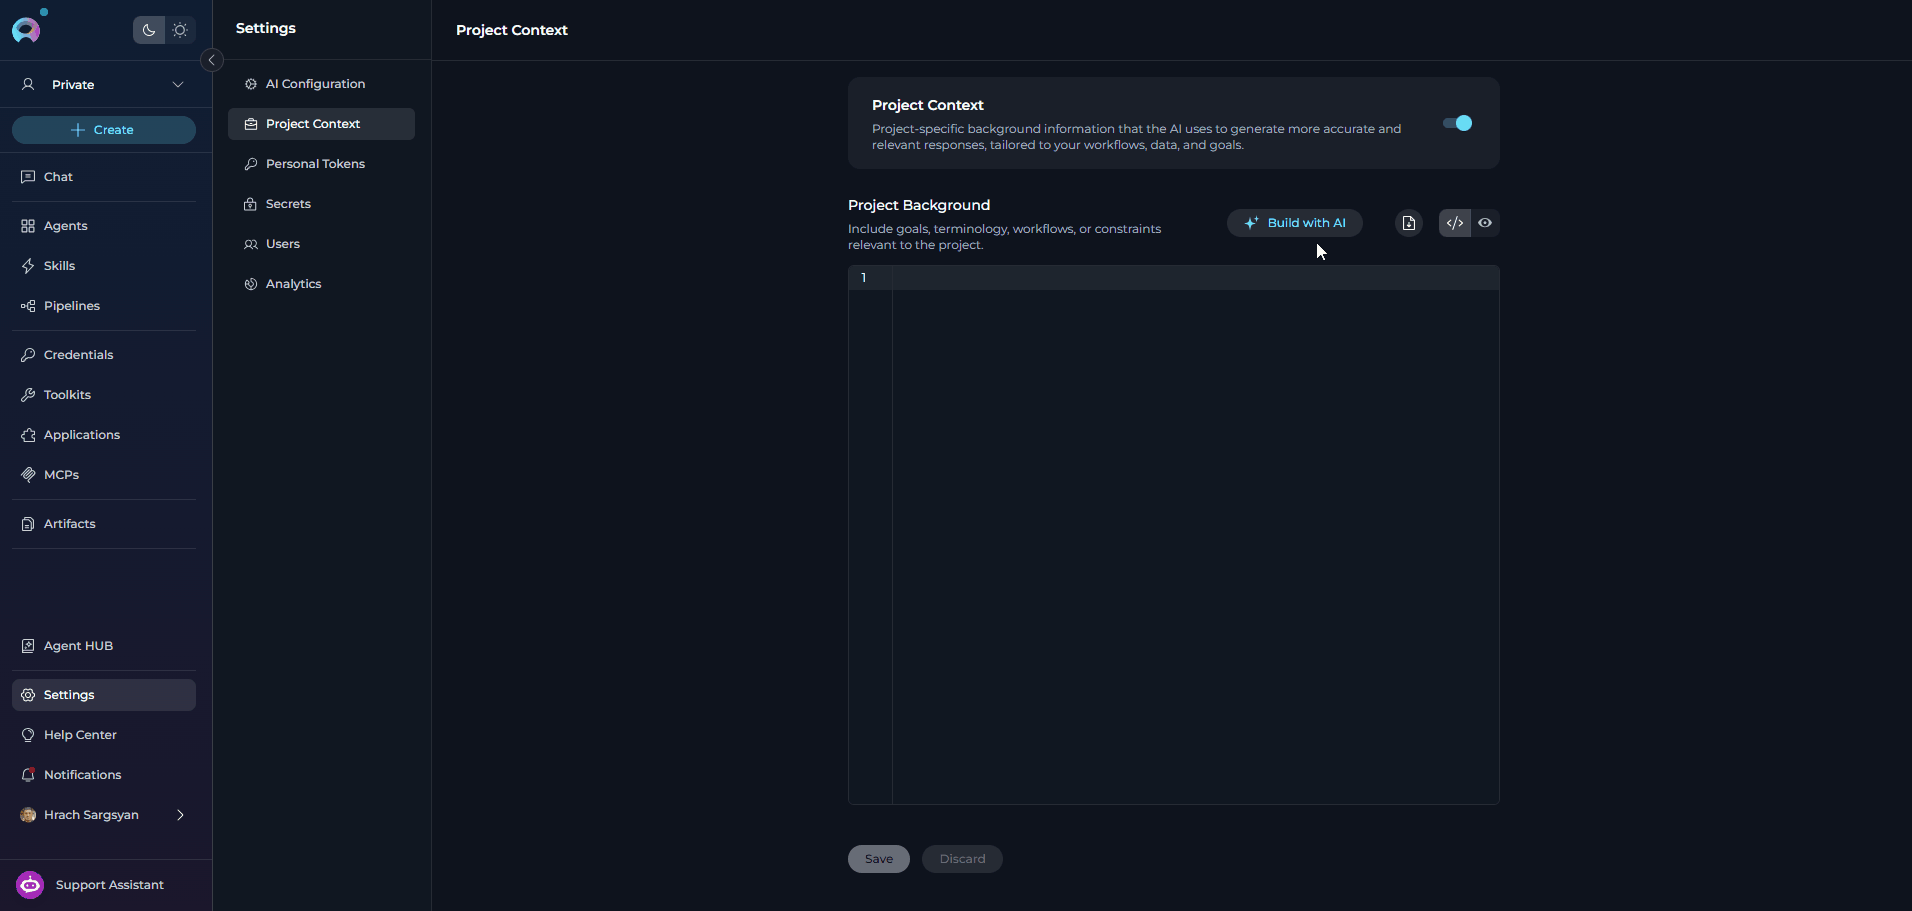The image size is (1912, 911).
Task: Click the Private user icon
Action: tap(28, 85)
